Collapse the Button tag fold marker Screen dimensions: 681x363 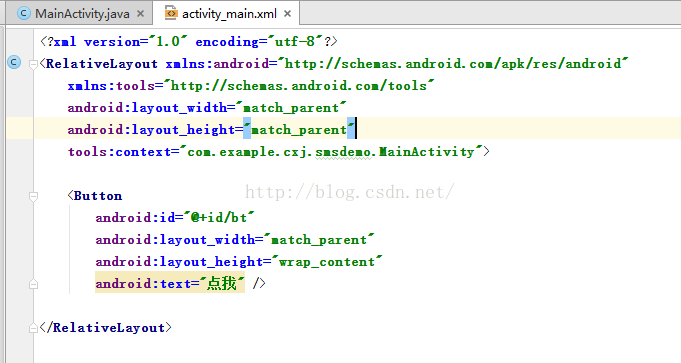point(33,196)
